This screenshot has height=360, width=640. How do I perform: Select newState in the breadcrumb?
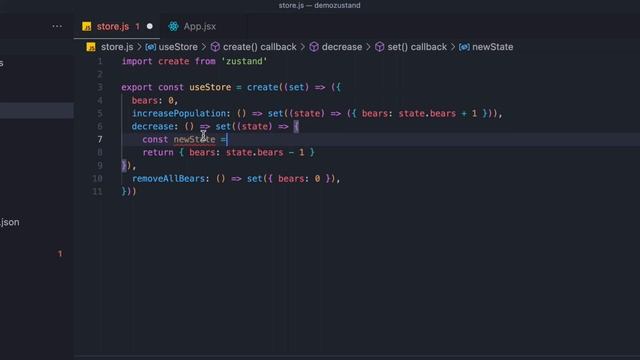(493, 47)
